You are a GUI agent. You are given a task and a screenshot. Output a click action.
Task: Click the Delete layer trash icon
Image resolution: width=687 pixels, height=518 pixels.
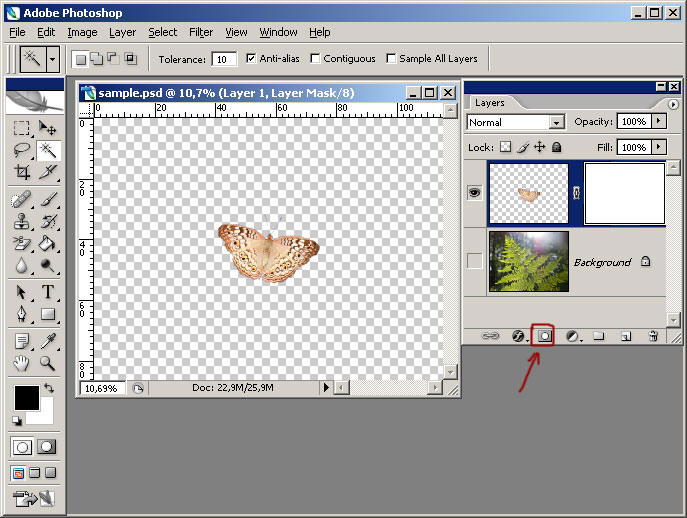coord(653,337)
